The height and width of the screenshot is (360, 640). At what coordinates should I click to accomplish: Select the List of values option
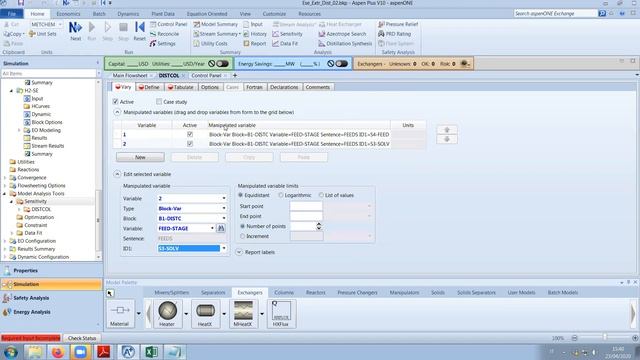tap(321, 195)
